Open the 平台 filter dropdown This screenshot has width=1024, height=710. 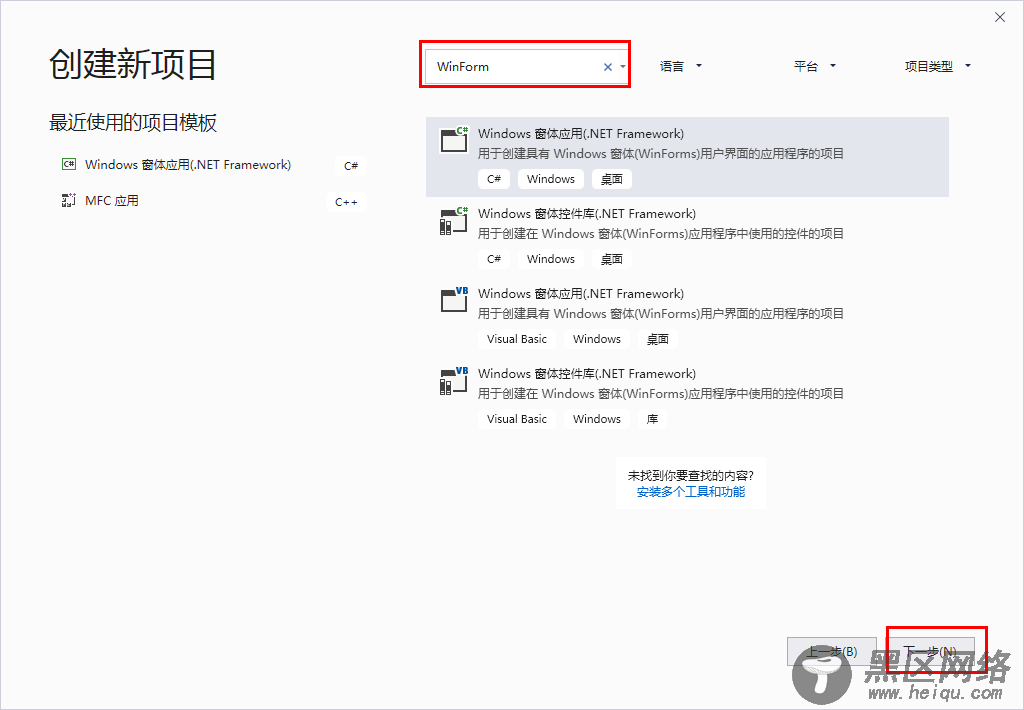(814, 66)
